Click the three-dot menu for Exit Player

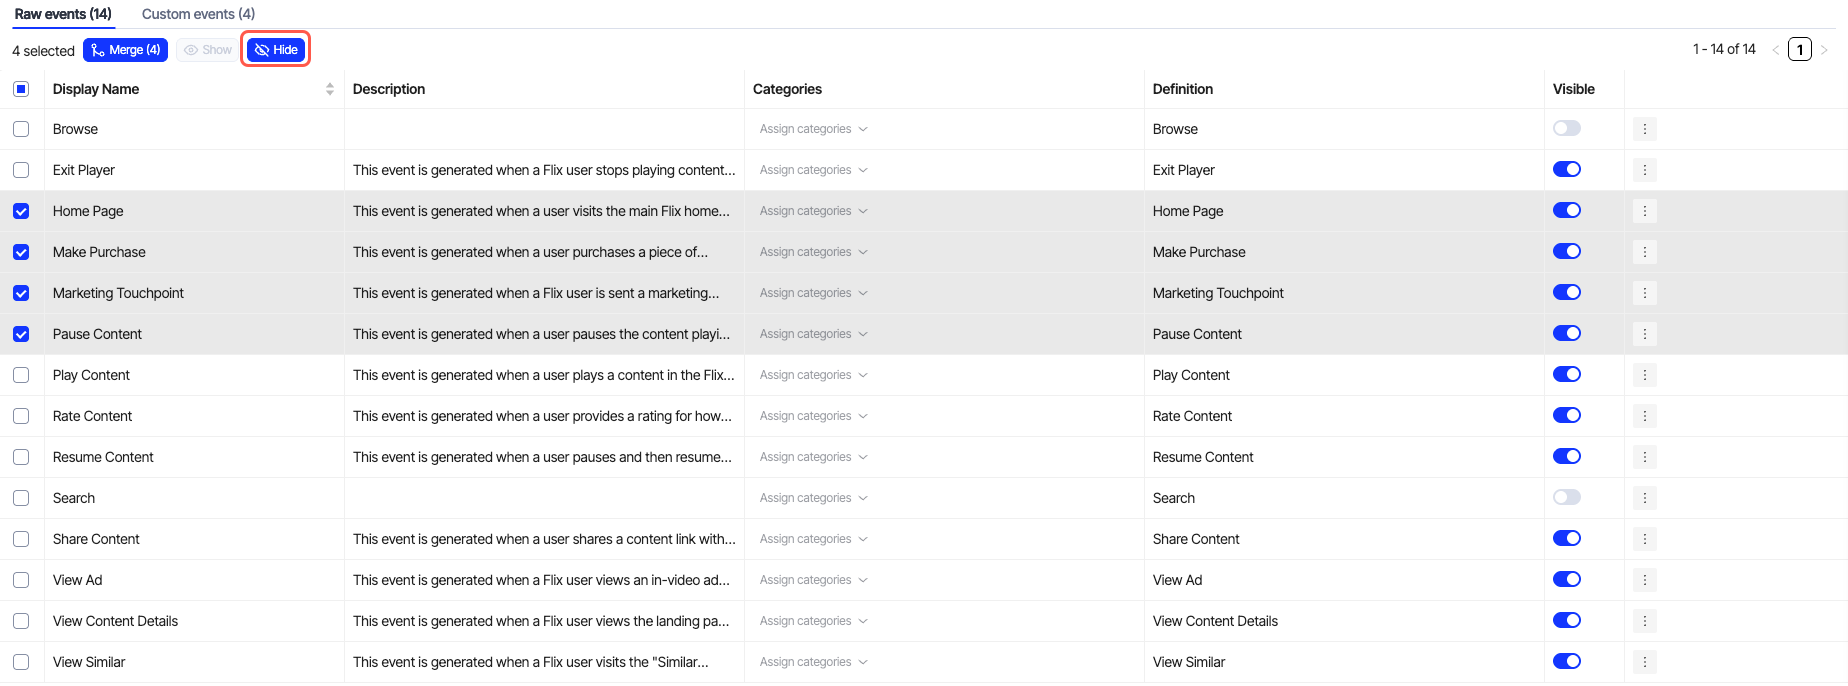point(1644,170)
